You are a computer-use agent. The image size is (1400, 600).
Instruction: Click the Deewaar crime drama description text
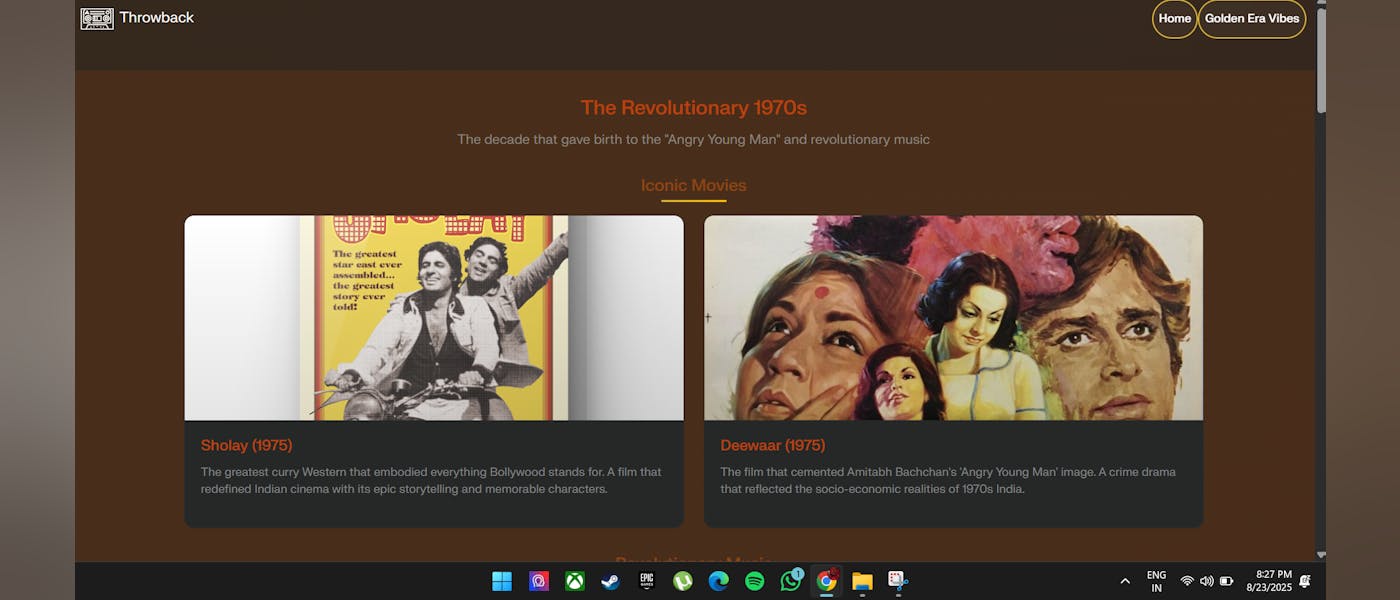[948, 481]
